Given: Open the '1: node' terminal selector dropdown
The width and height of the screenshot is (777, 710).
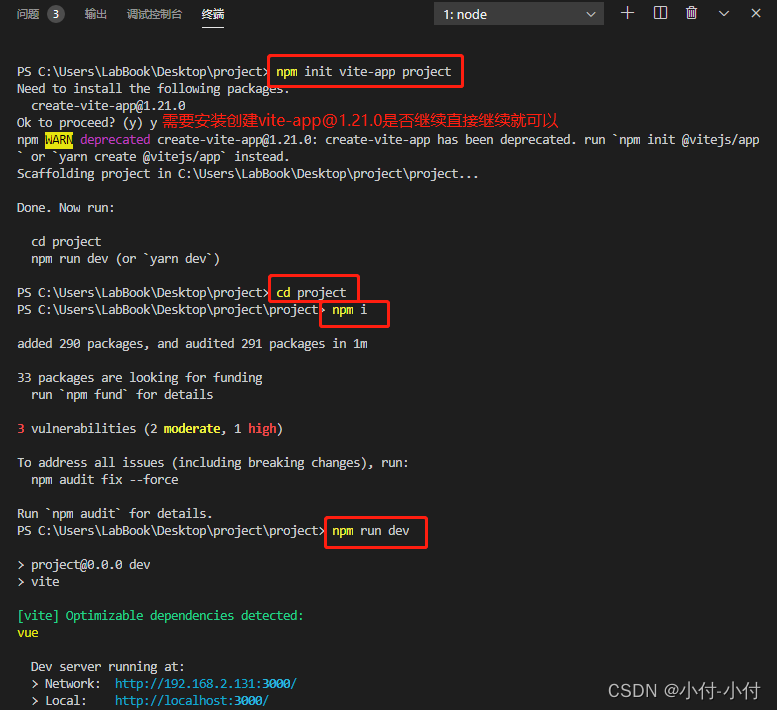Looking at the screenshot, I should pos(518,14).
